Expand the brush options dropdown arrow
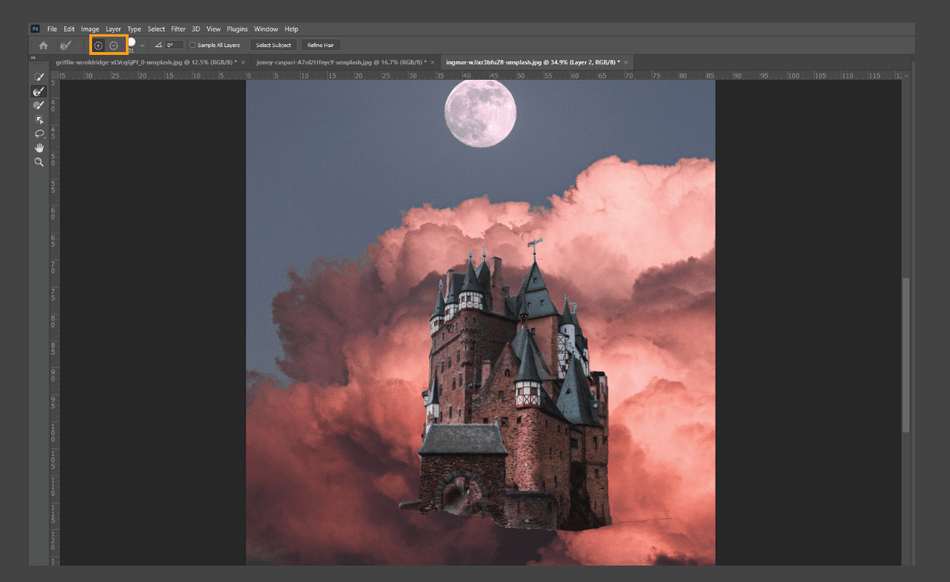 pos(142,45)
